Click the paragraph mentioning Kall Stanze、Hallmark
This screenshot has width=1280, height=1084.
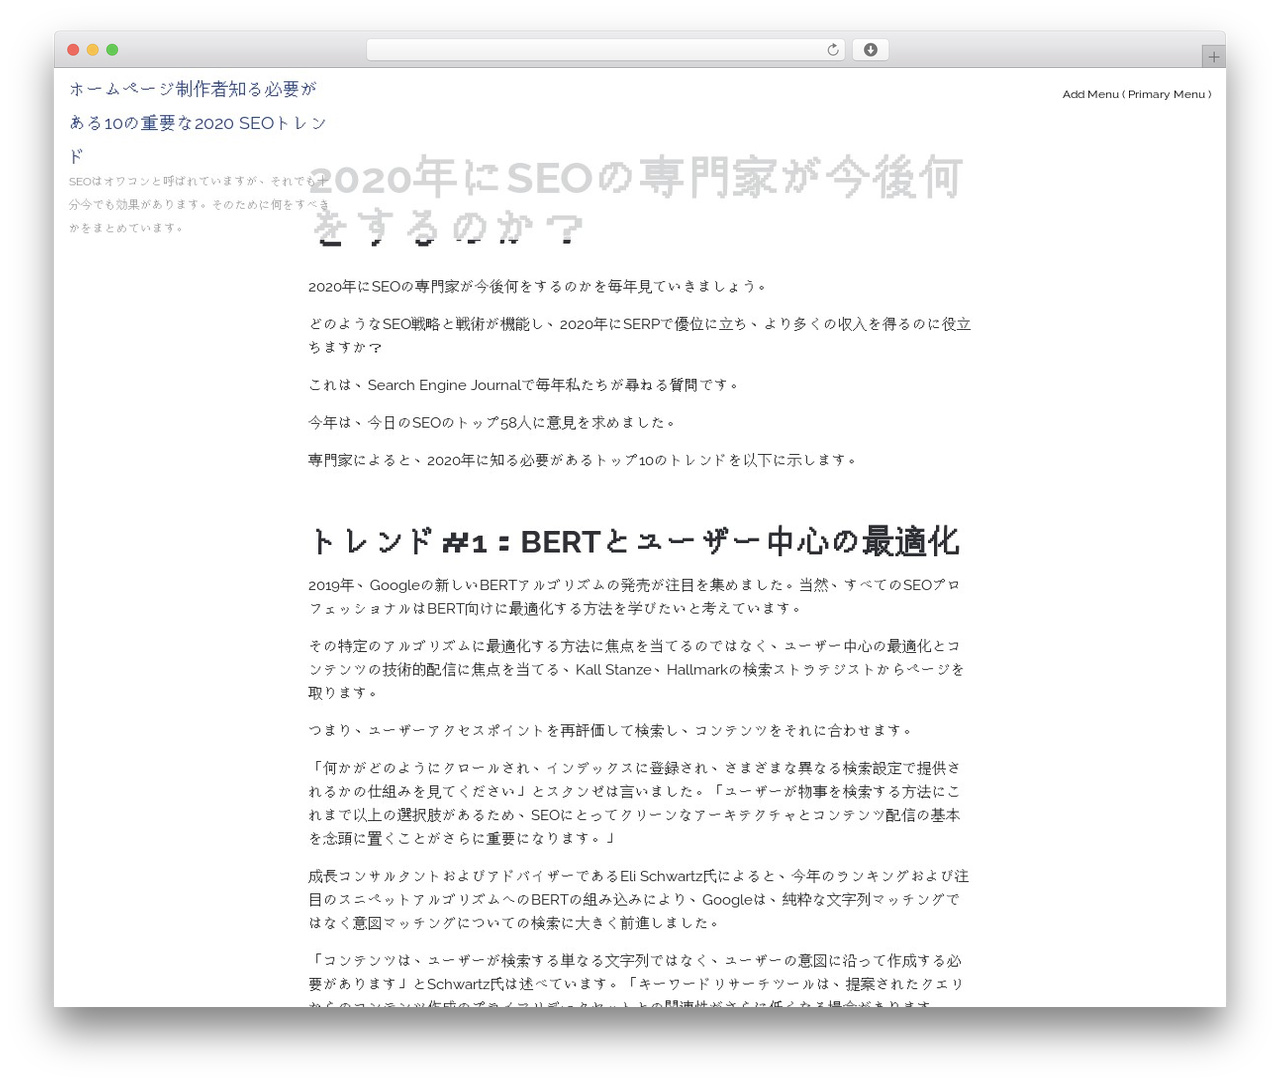point(636,669)
